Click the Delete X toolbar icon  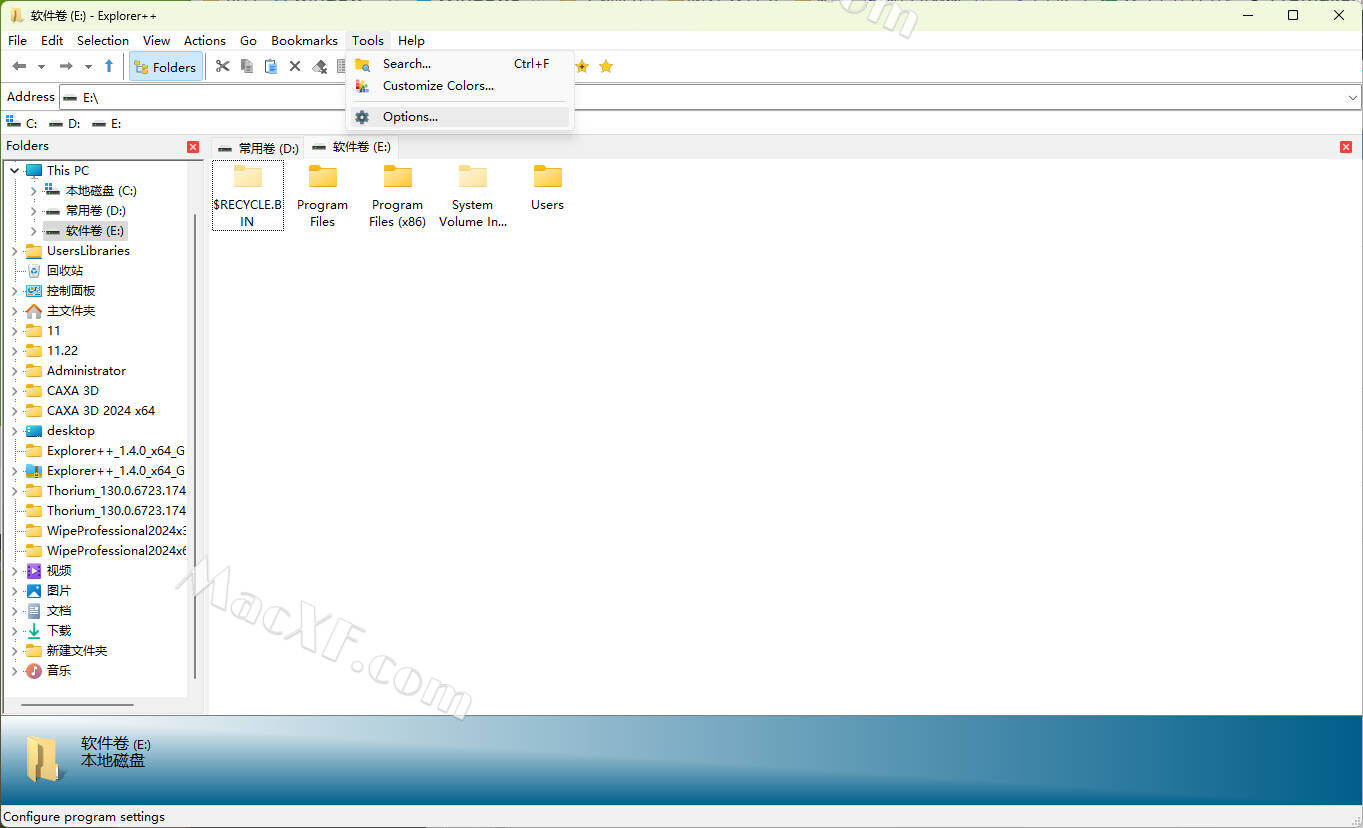[x=295, y=66]
